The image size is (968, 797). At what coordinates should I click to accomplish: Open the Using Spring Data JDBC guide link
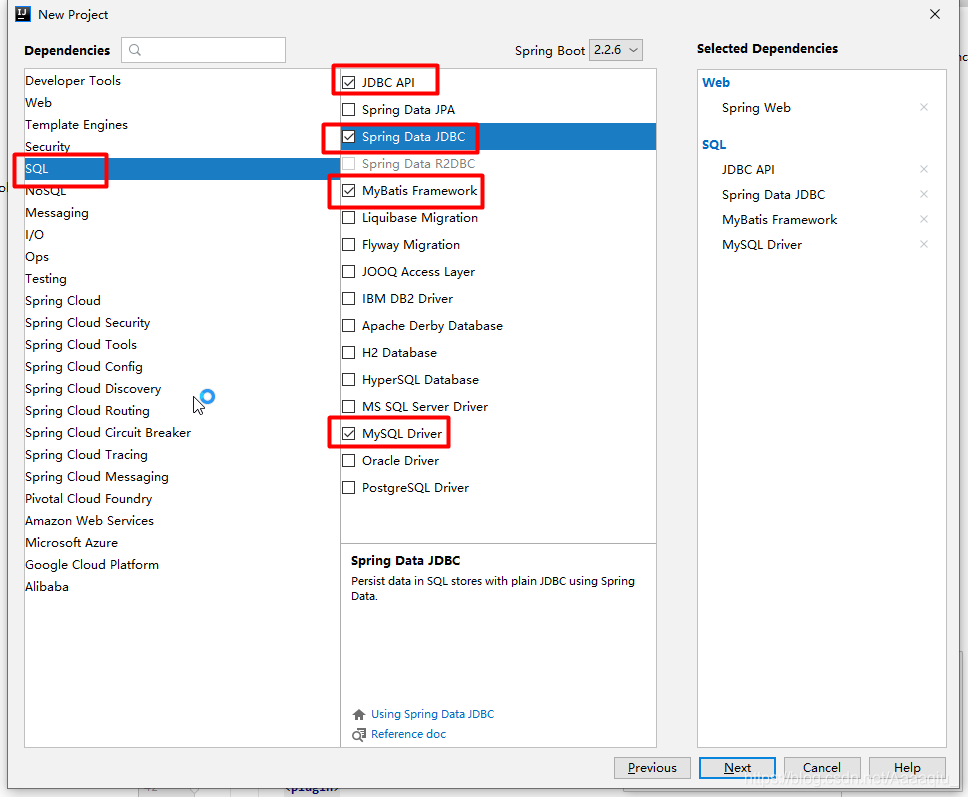pos(433,714)
